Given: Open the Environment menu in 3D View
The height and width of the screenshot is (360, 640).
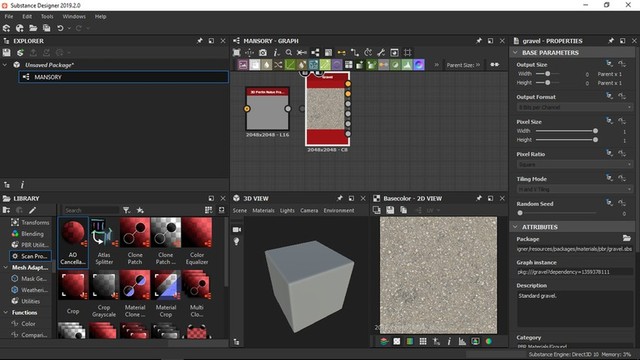Looking at the screenshot, I should click(x=339, y=211).
